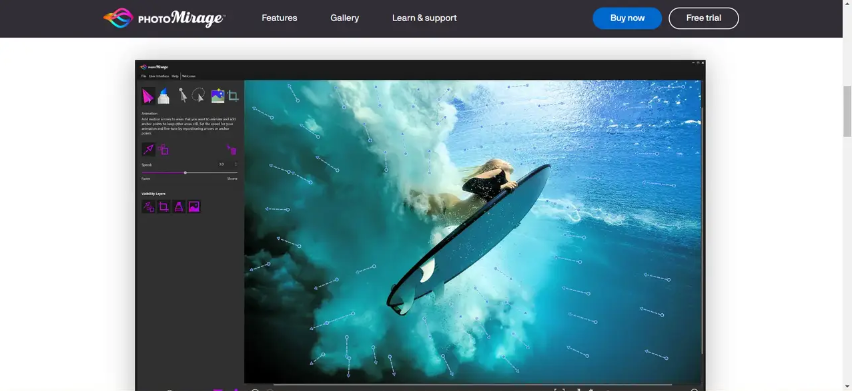Select the glue bottle Mask tool
The image size is (852, 391).
tap(164, 96)
